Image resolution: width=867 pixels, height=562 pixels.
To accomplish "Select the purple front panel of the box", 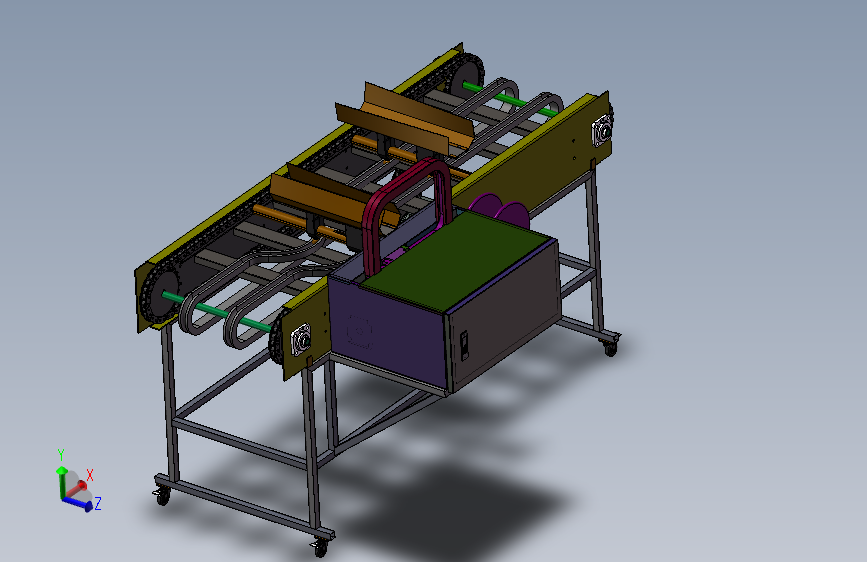I will tap(387, 334).
